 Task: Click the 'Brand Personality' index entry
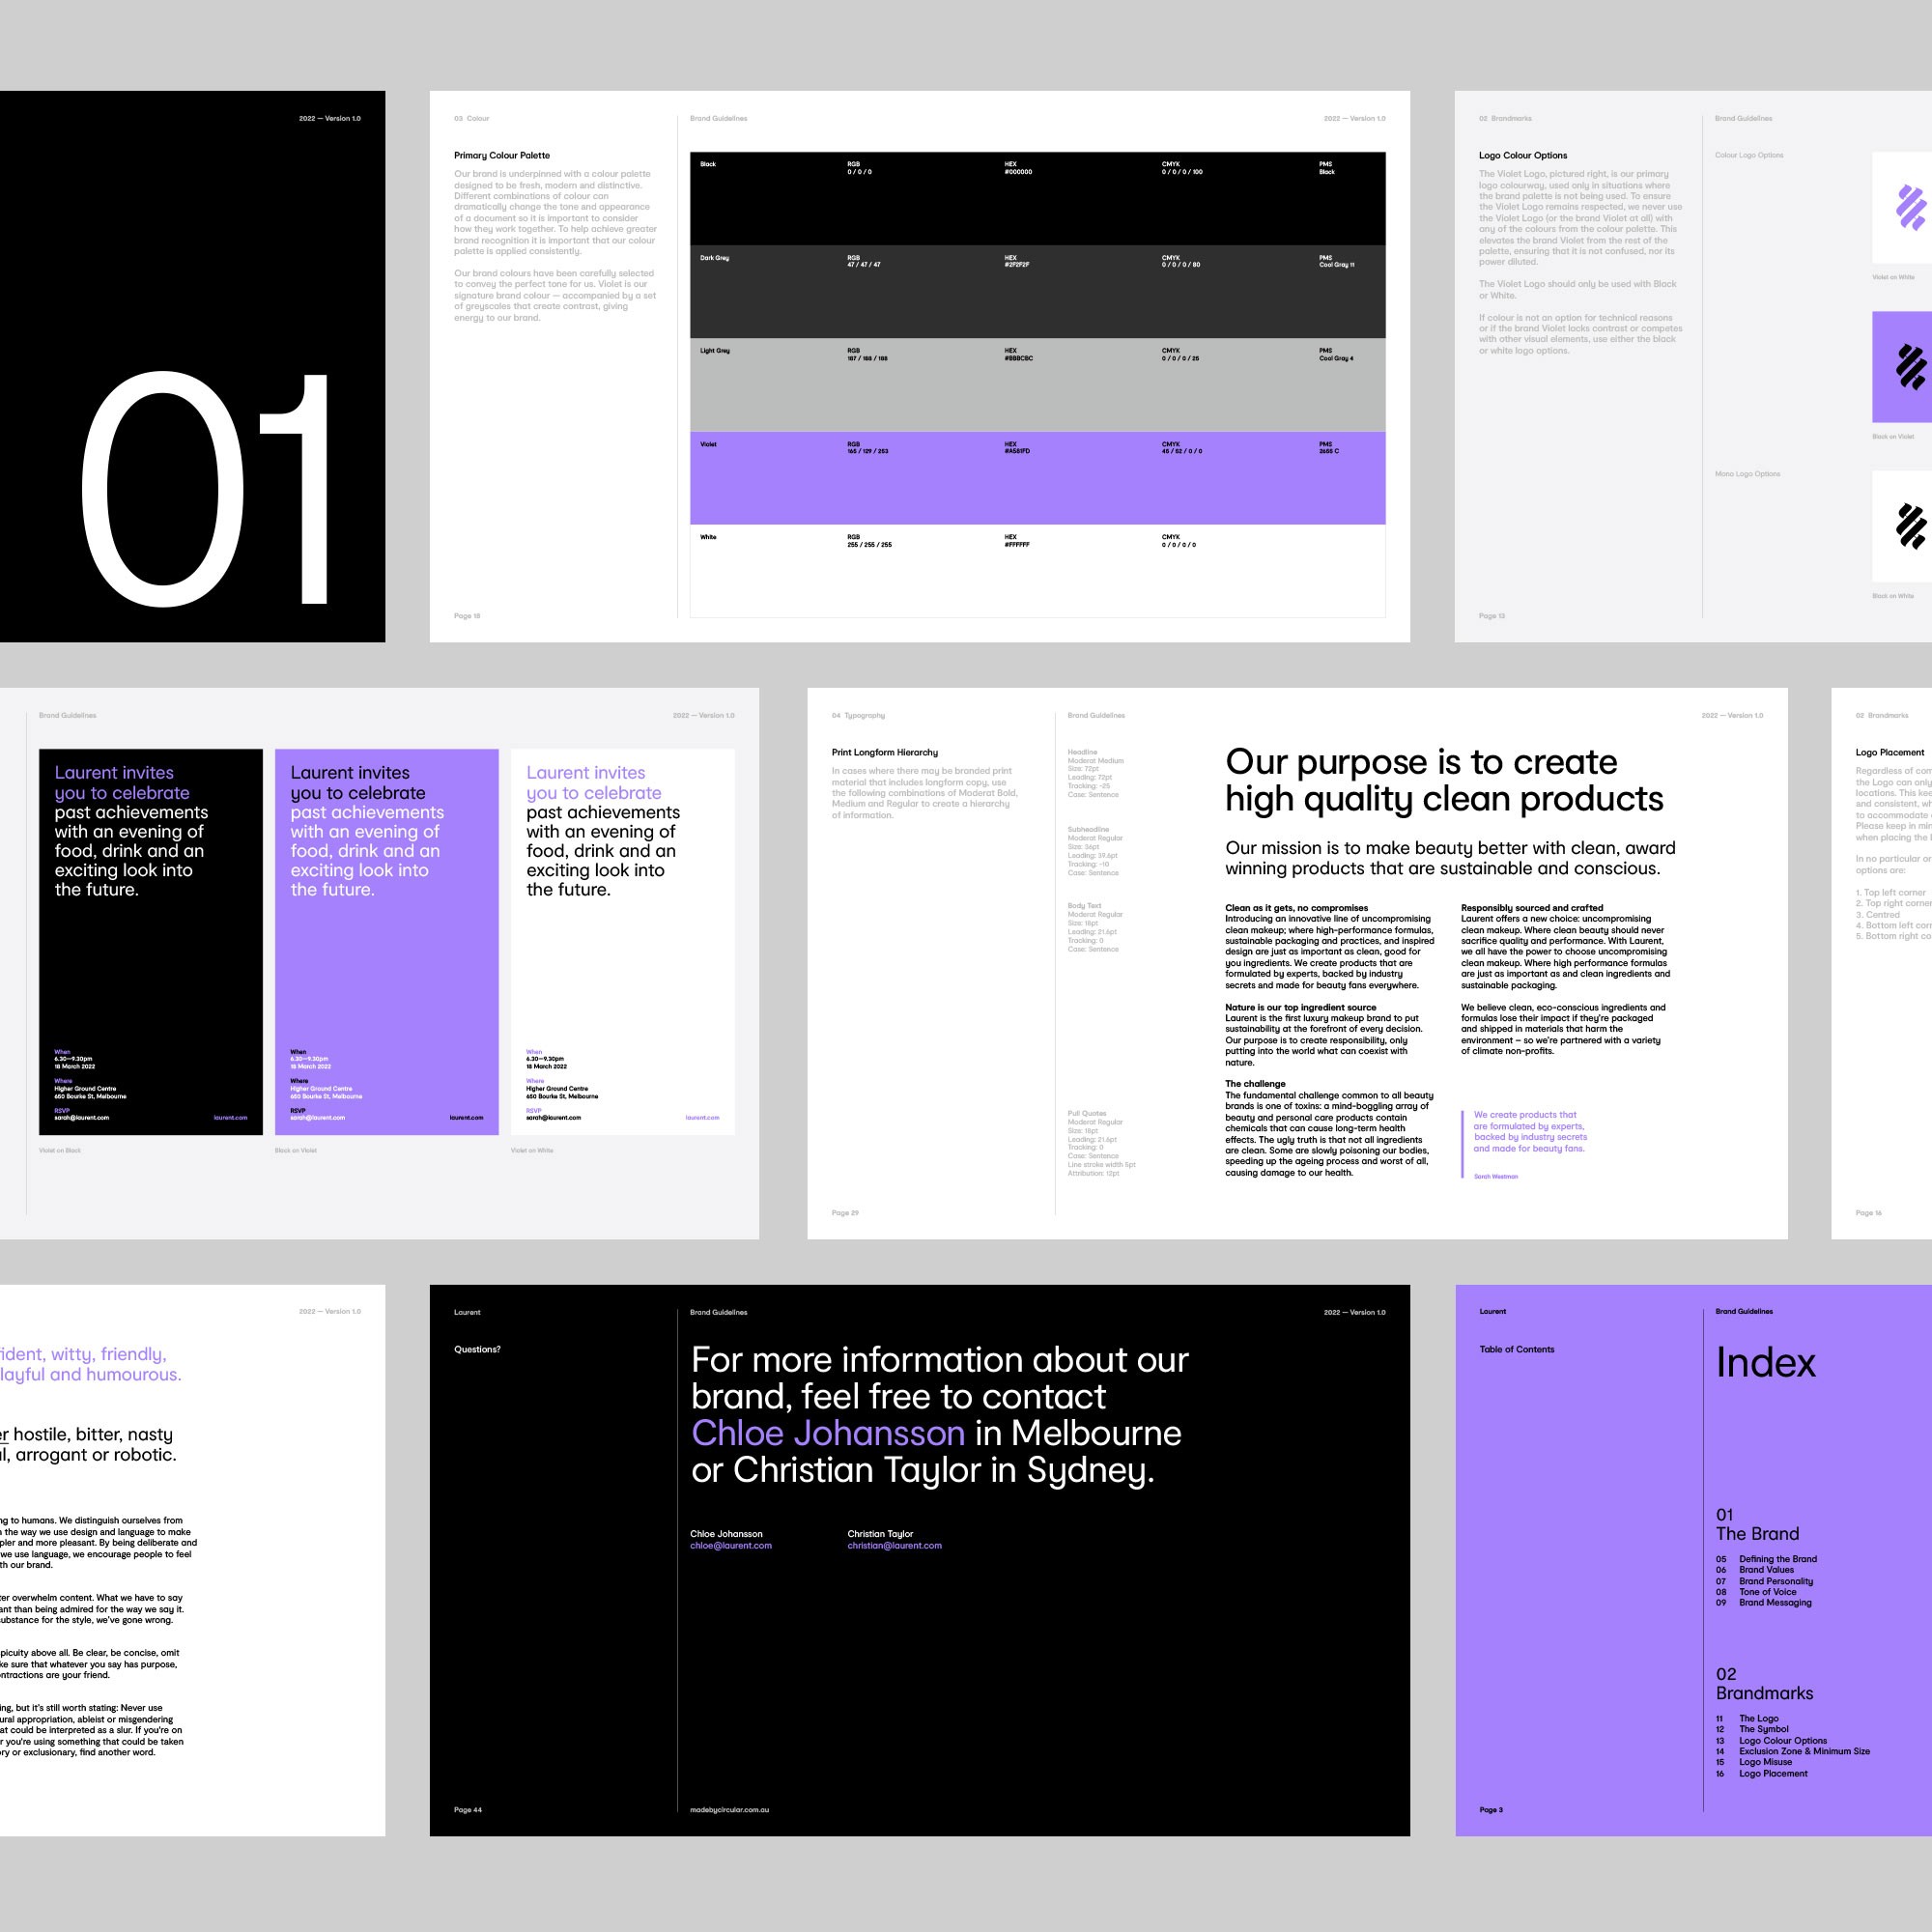(1775, 1581)
